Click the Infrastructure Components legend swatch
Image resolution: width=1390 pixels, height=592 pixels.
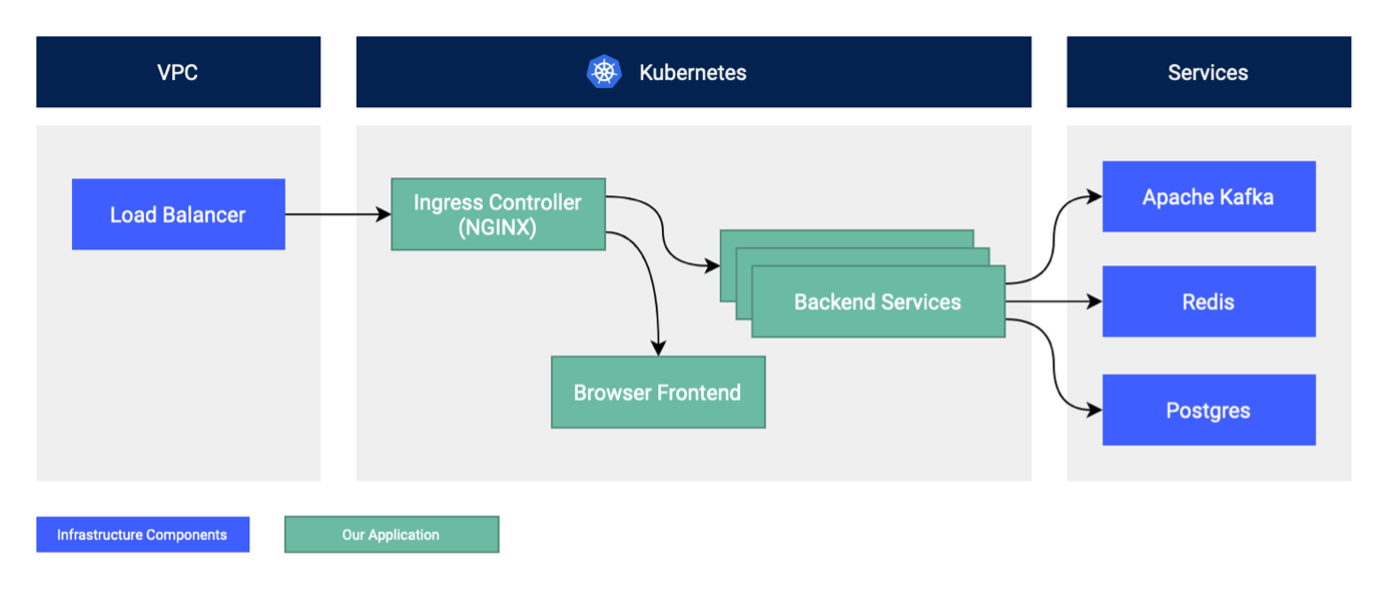pyautogui.click(x=143, y=534)
